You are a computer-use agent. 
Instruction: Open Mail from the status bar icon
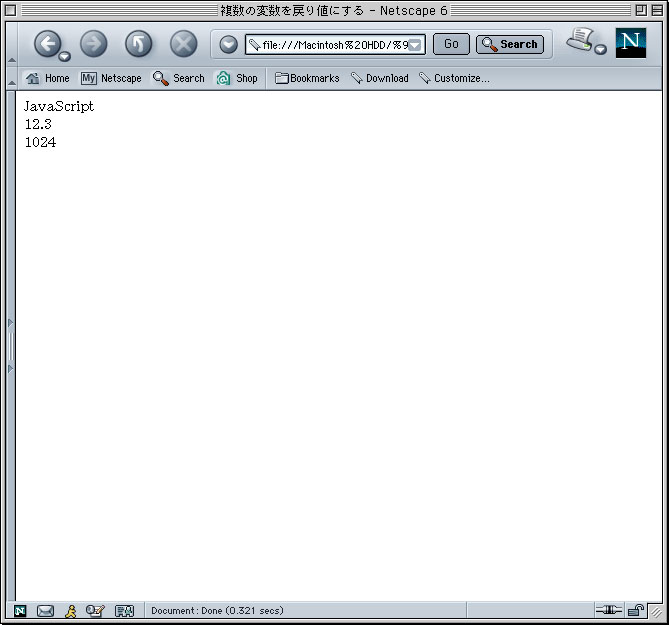45,610
